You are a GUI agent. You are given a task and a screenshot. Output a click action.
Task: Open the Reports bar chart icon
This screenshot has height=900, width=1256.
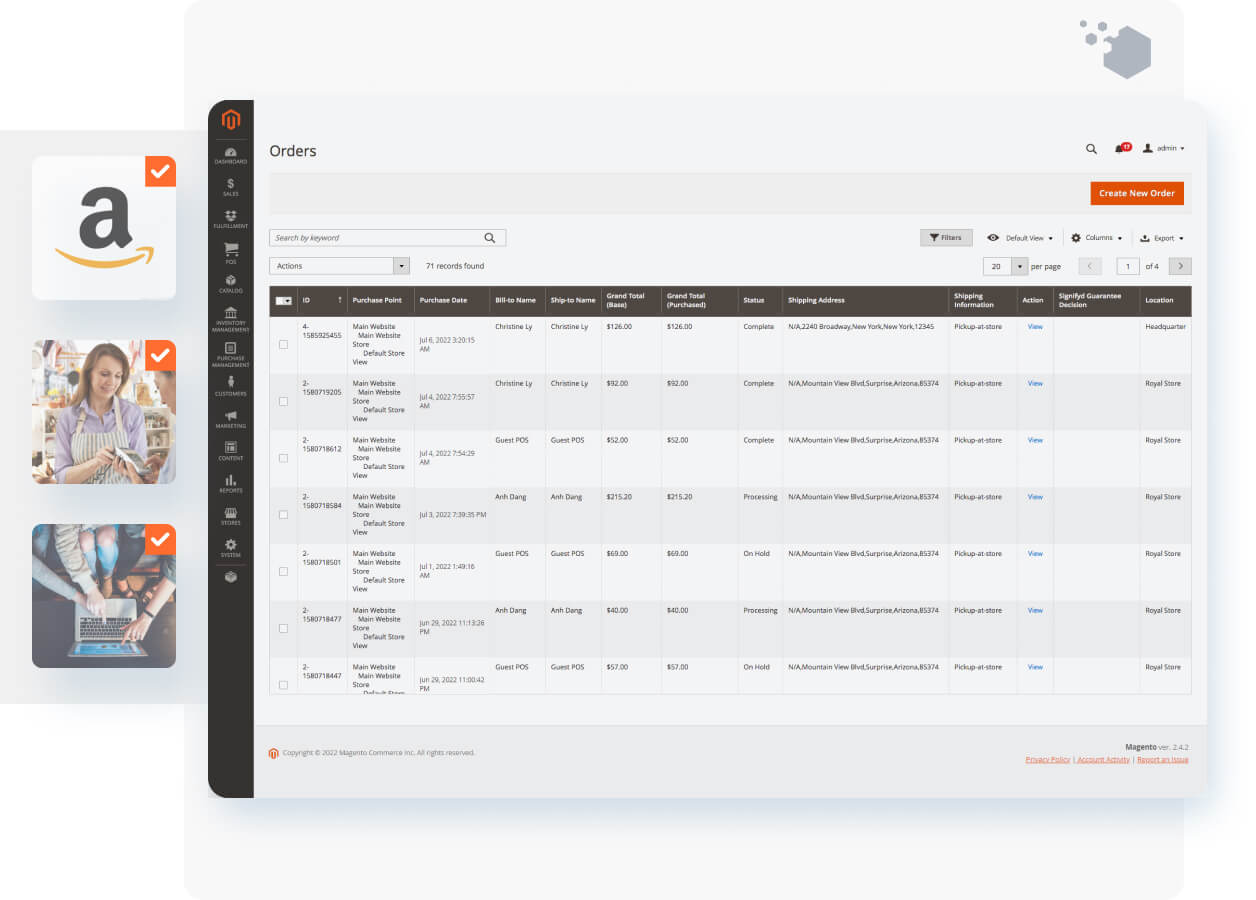[x=230, y=482]
